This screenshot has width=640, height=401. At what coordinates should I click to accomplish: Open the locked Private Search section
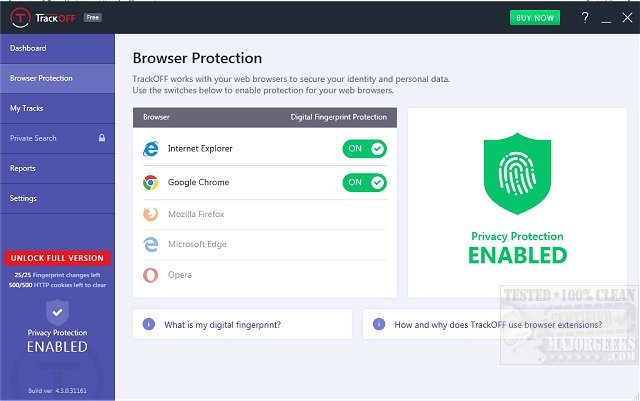(x=58, y=138)
